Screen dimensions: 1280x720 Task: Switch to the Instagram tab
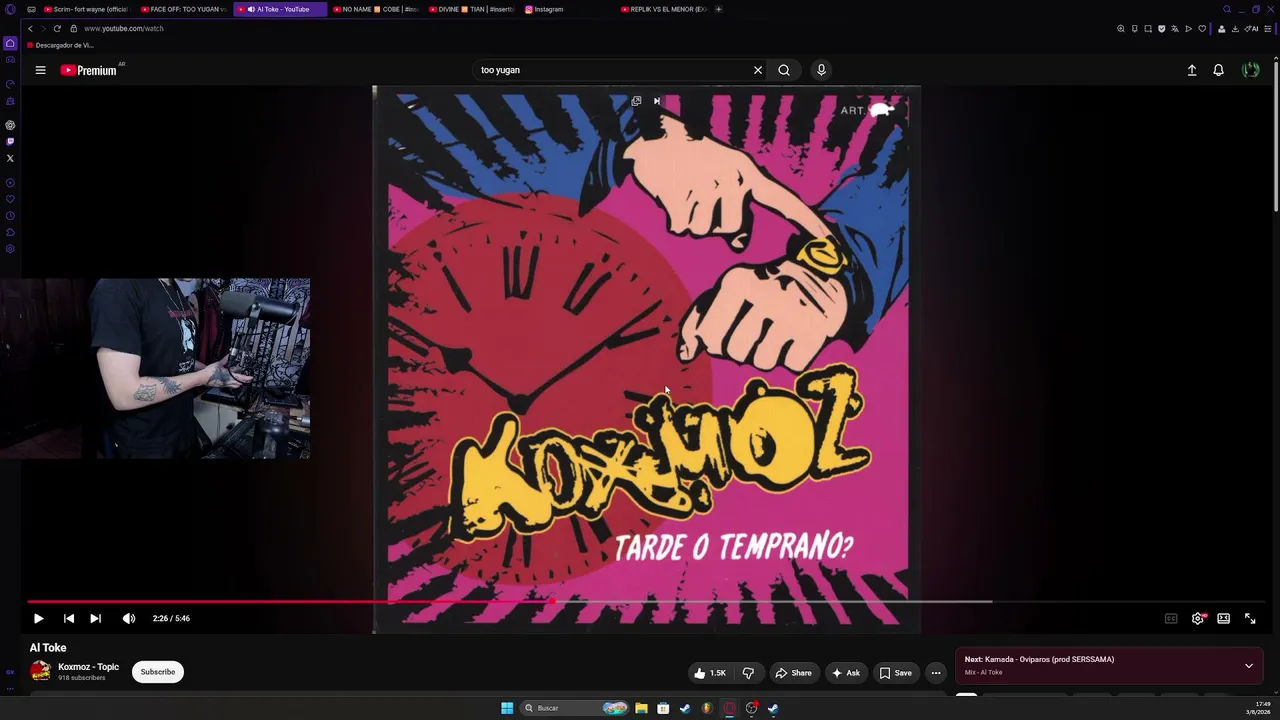568,9
